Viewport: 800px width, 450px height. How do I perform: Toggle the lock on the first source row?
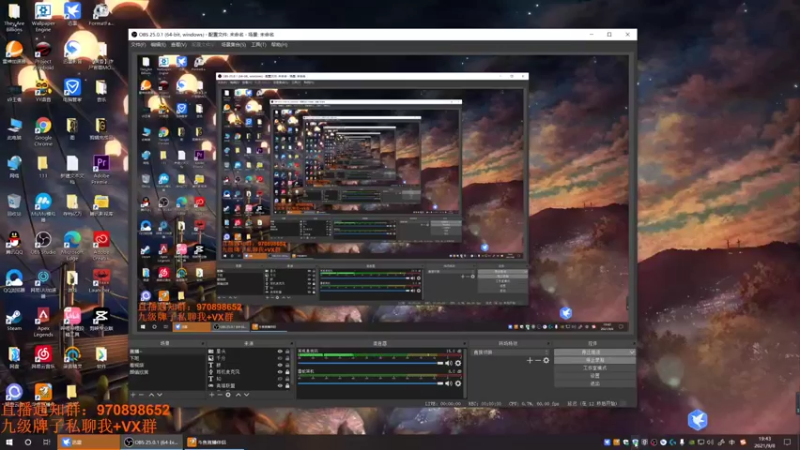tap(287, 352)
